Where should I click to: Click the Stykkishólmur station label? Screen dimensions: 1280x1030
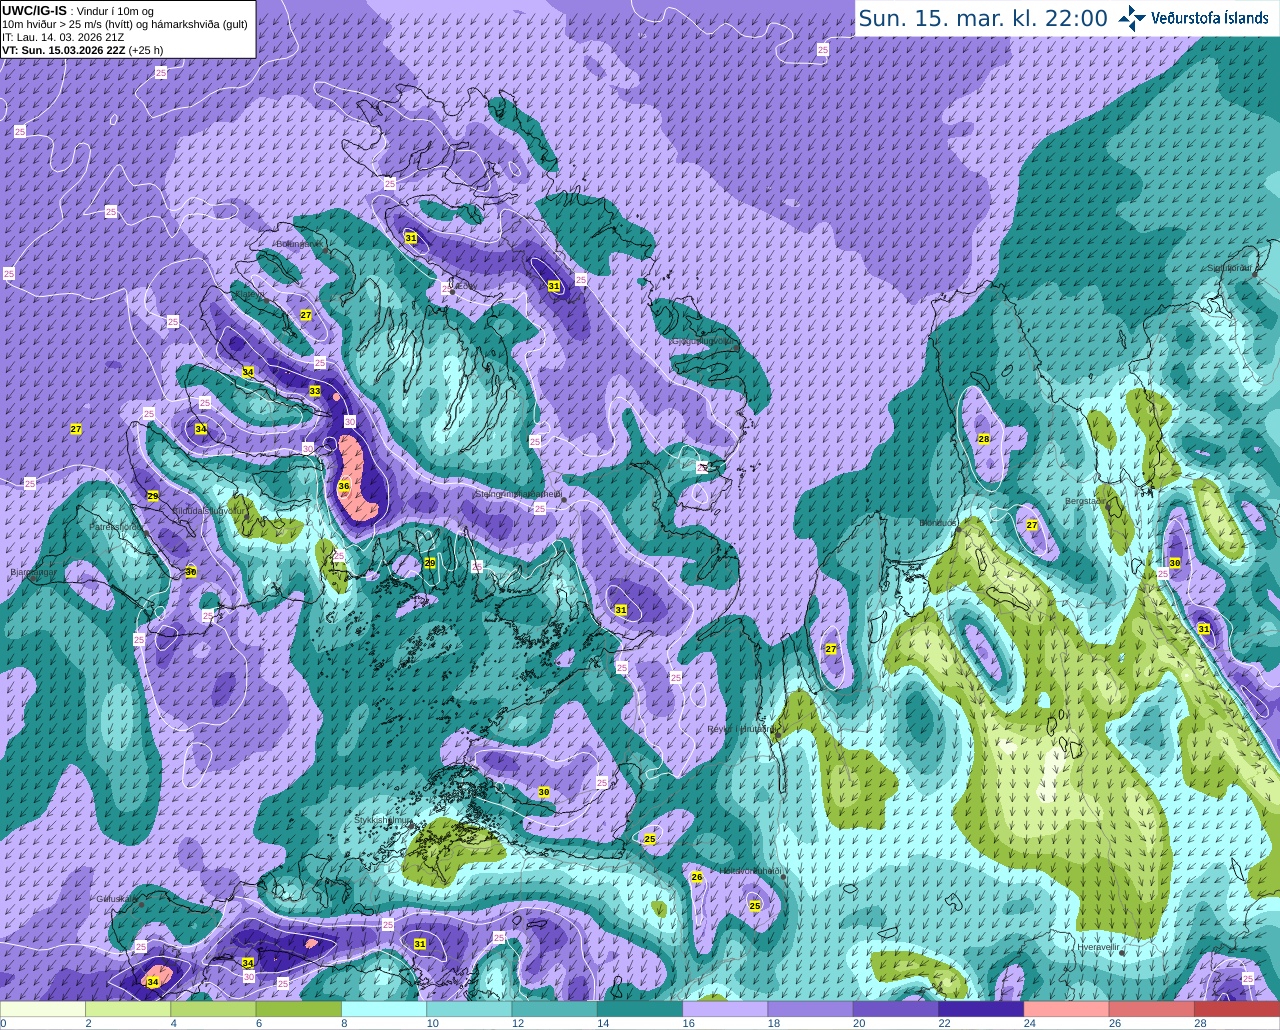tap(384, 819)
